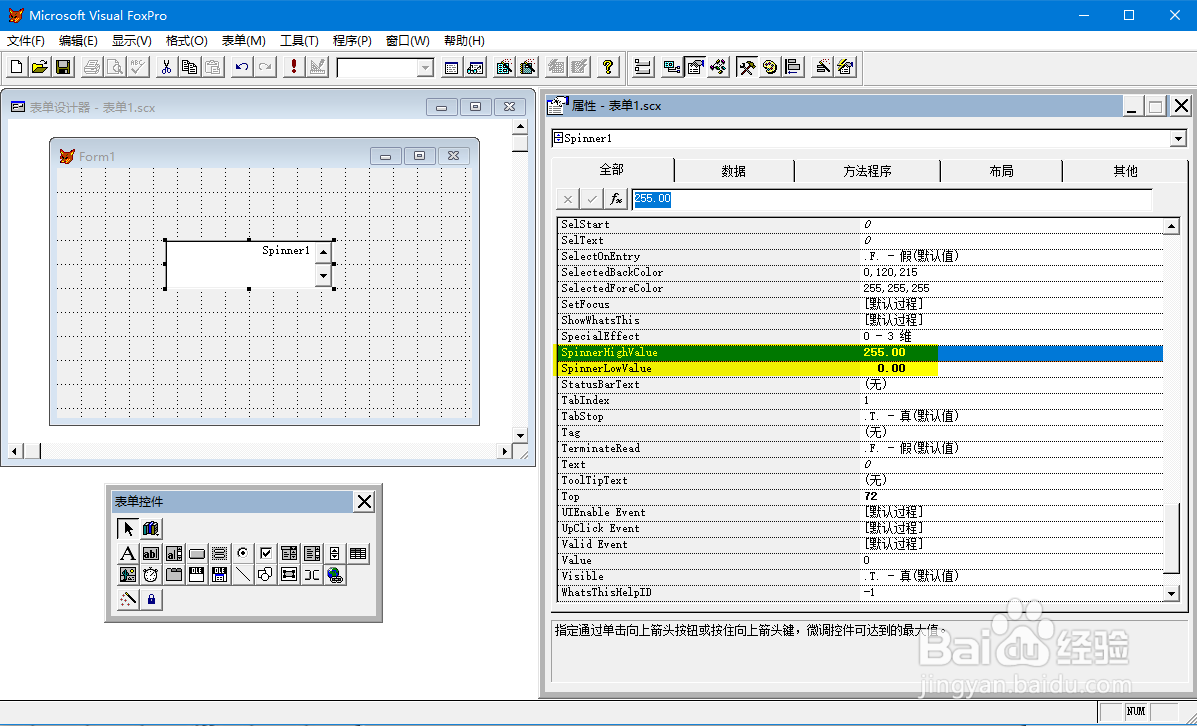Select the Command Group control icon
The width and height of the screenshot is (1197, 726).
point(220,553)
